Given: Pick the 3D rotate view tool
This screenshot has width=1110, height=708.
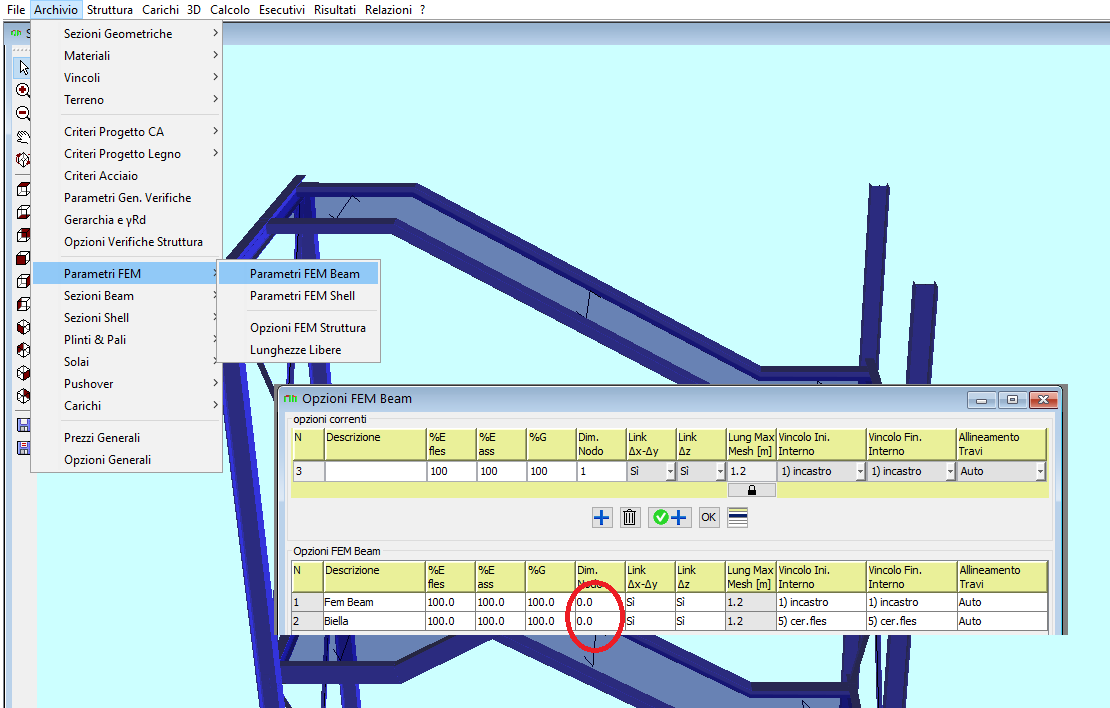Looking at the screenshot, I should [x=23, y=160].
